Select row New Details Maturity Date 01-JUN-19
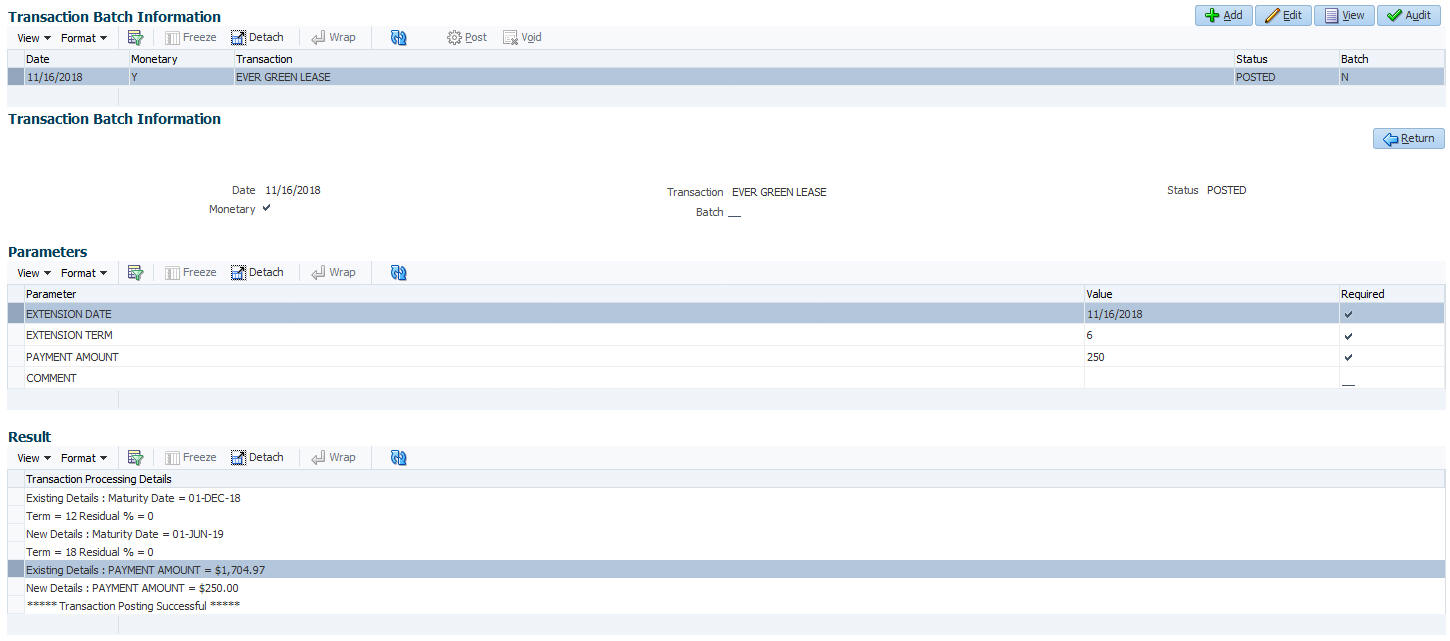 pos(726,533)
